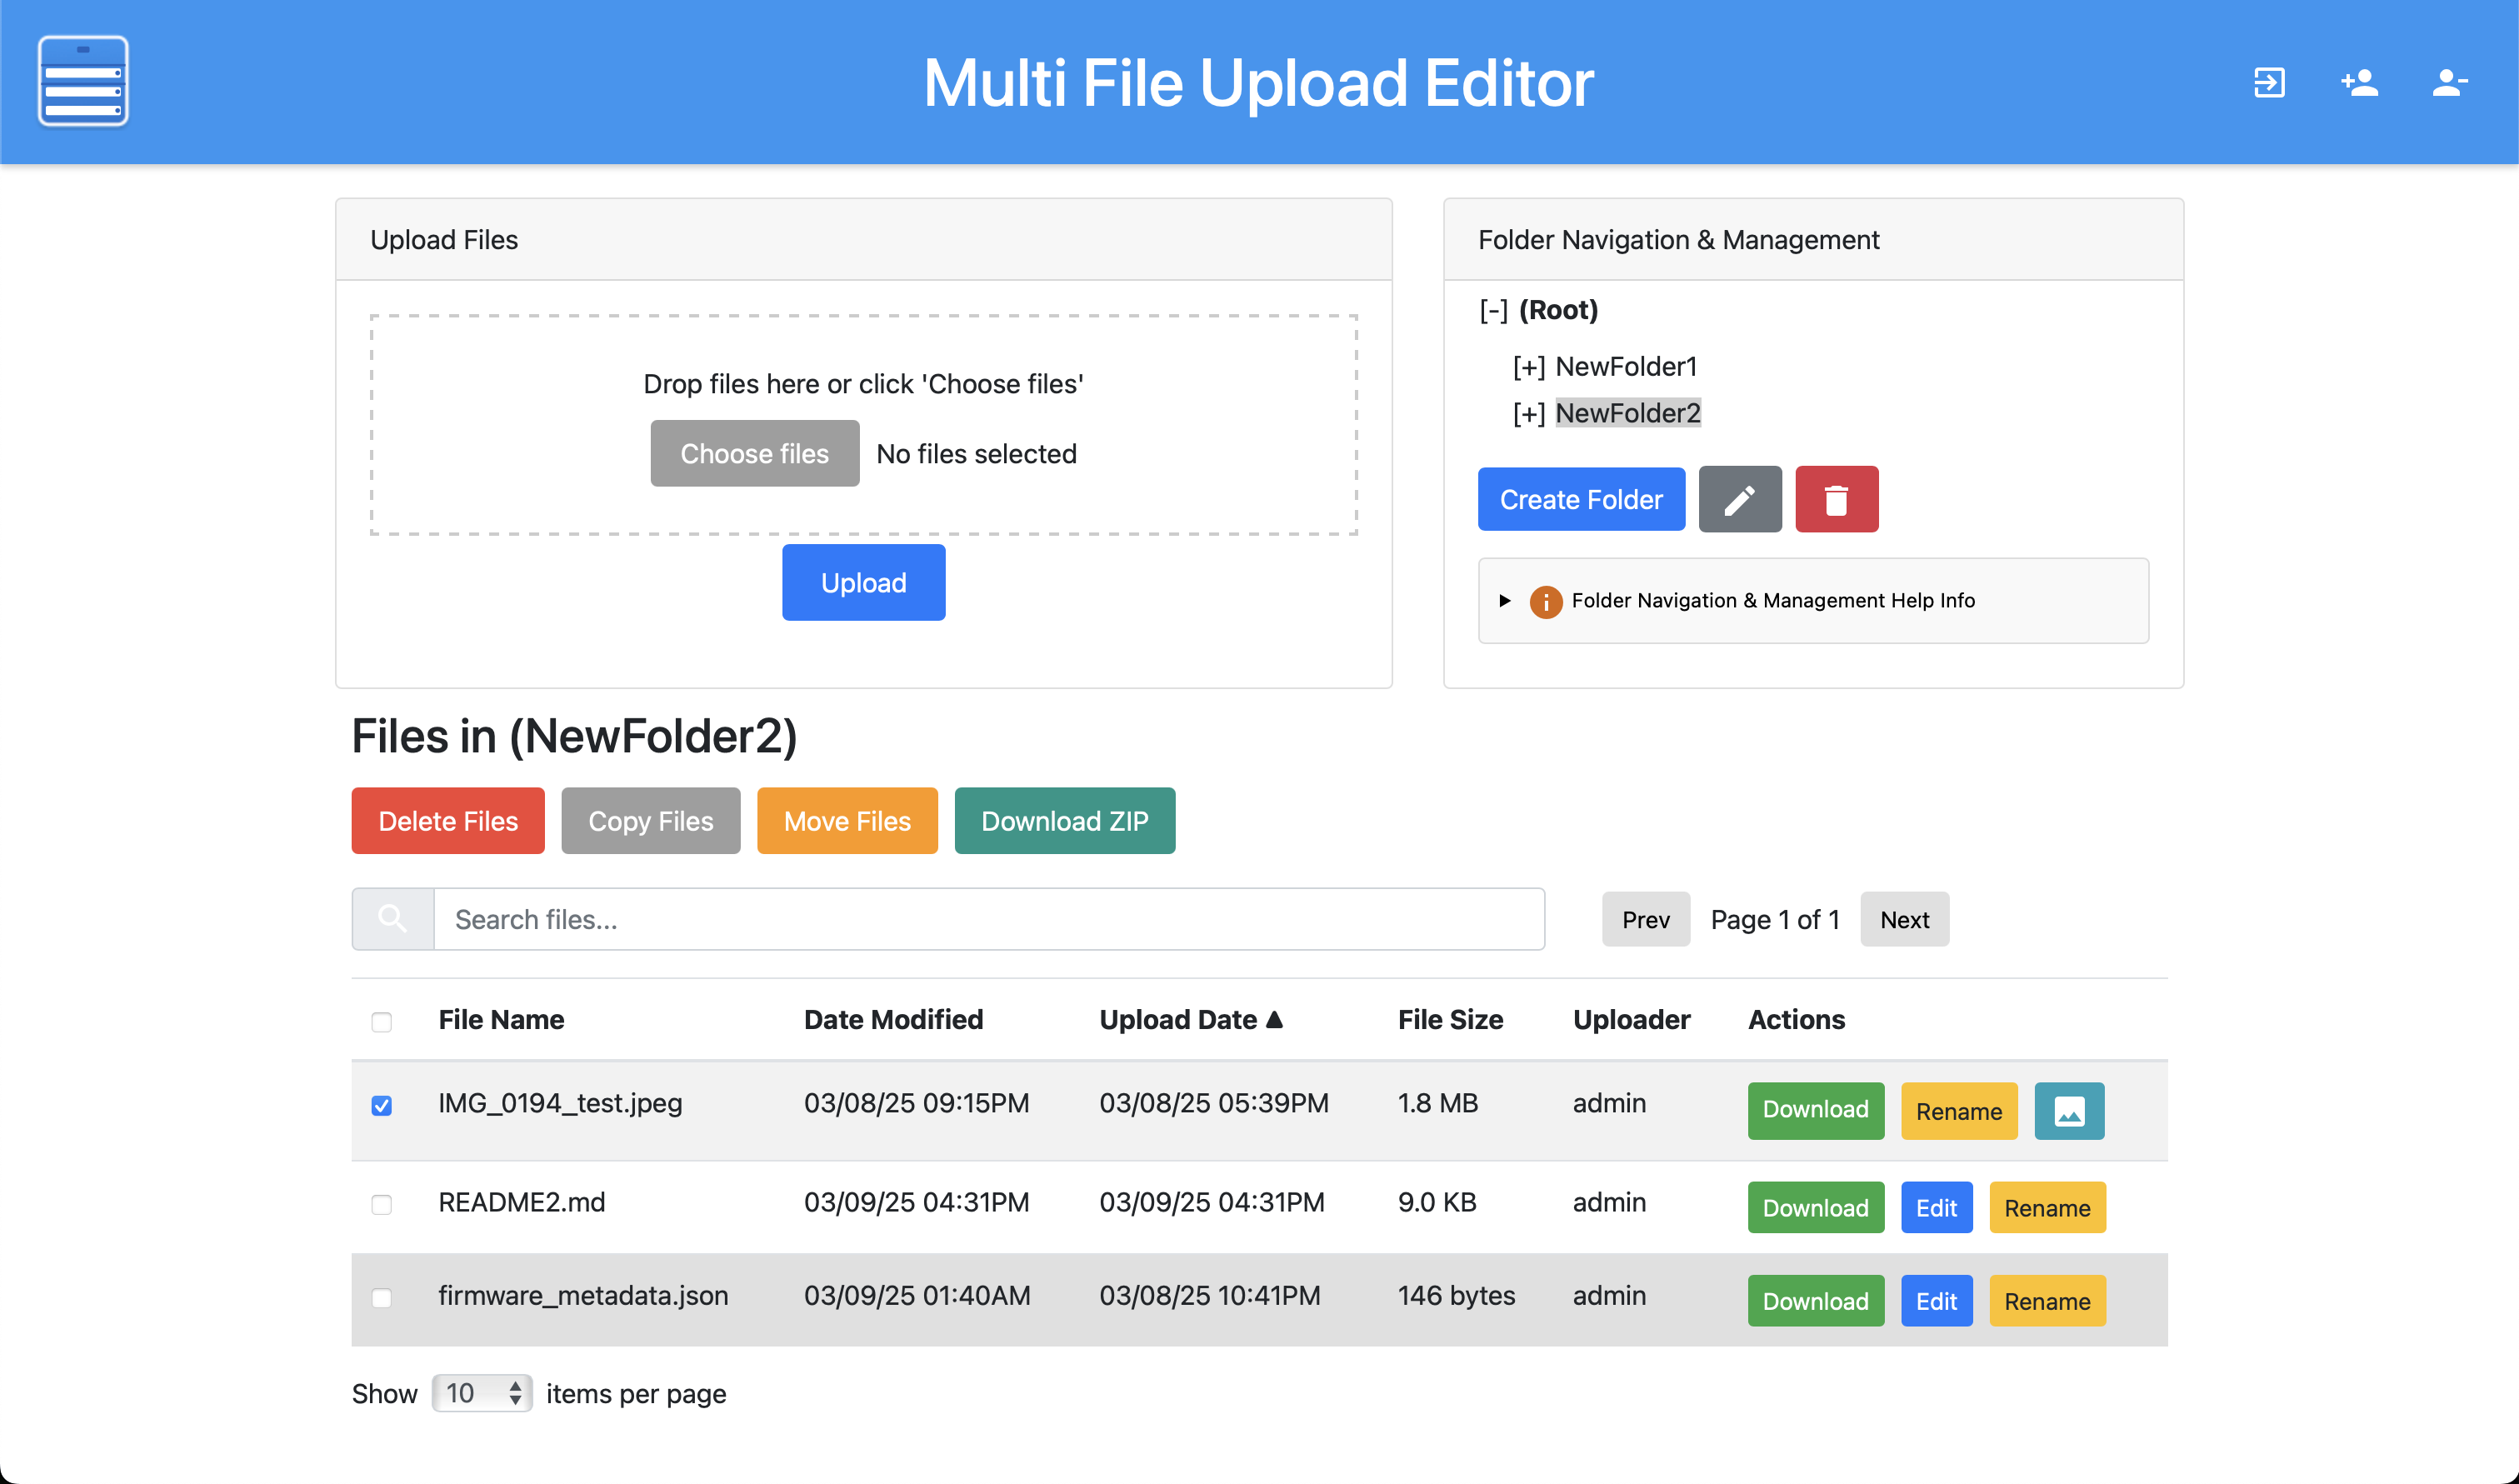
Task: Toggle the select-all header checkbox
Action: click(381, 1021)
